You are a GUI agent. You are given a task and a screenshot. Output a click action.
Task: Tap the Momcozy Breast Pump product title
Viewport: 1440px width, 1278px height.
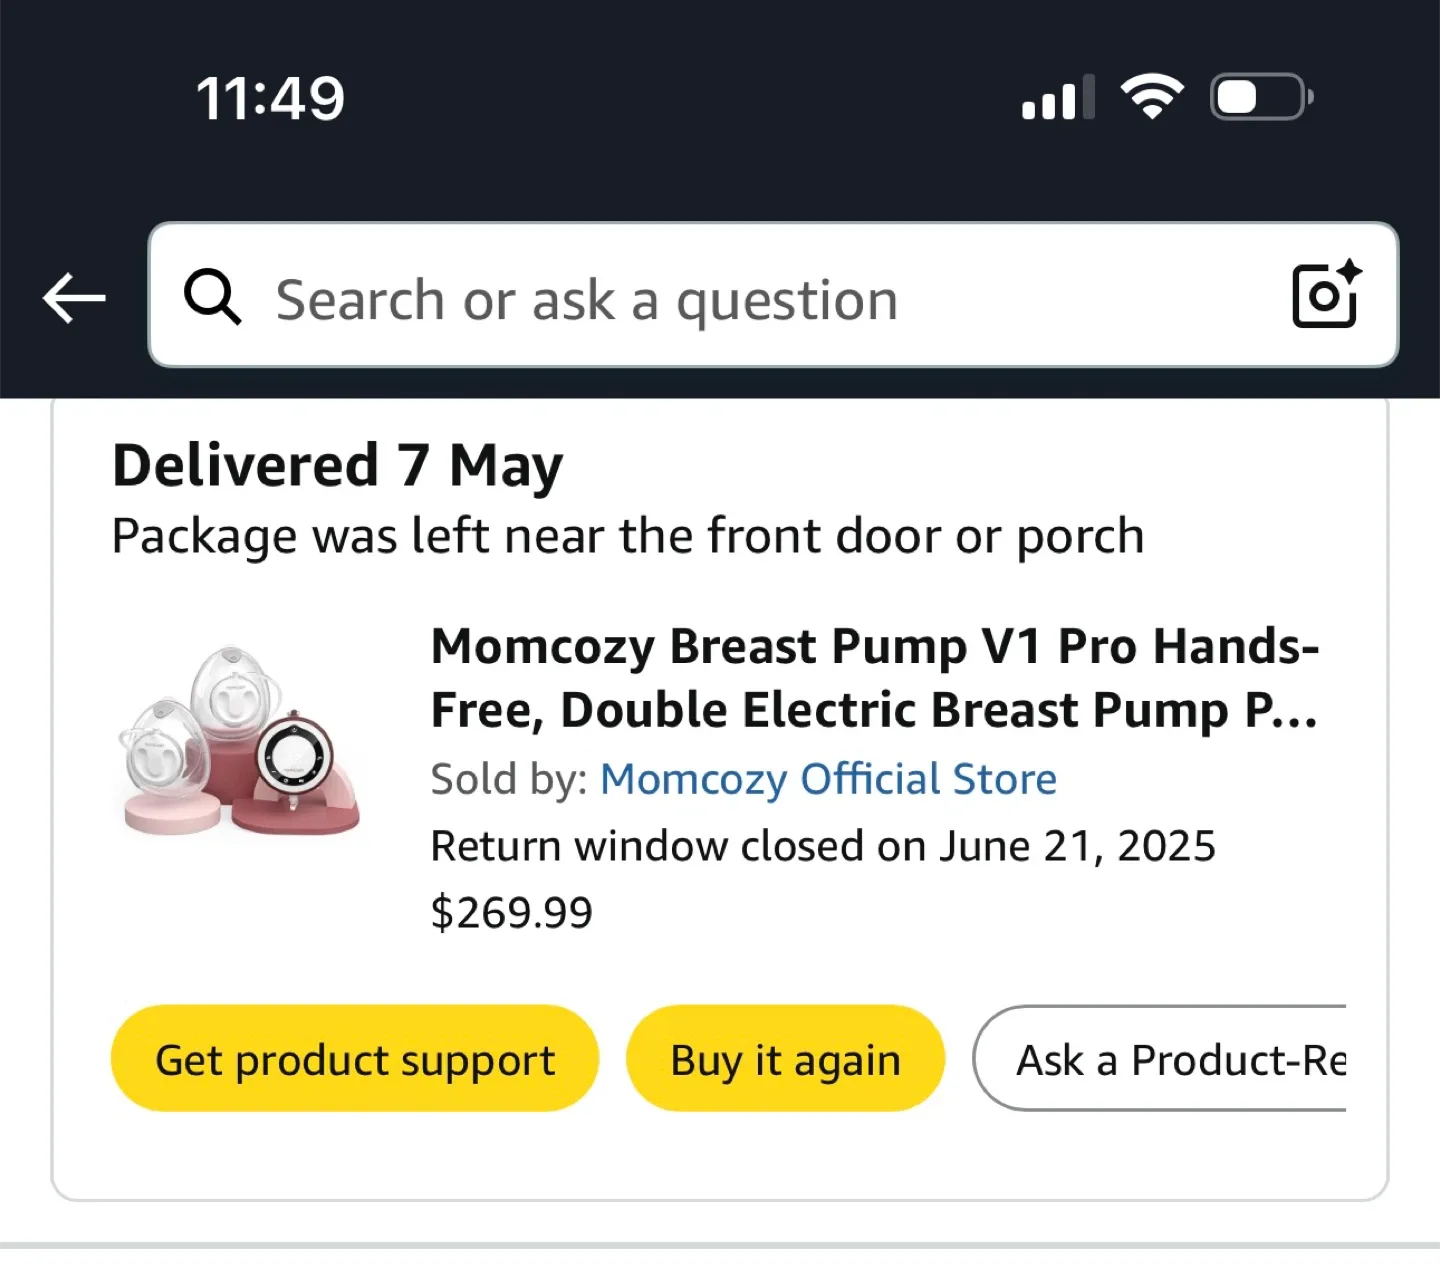tap(874, 677)
